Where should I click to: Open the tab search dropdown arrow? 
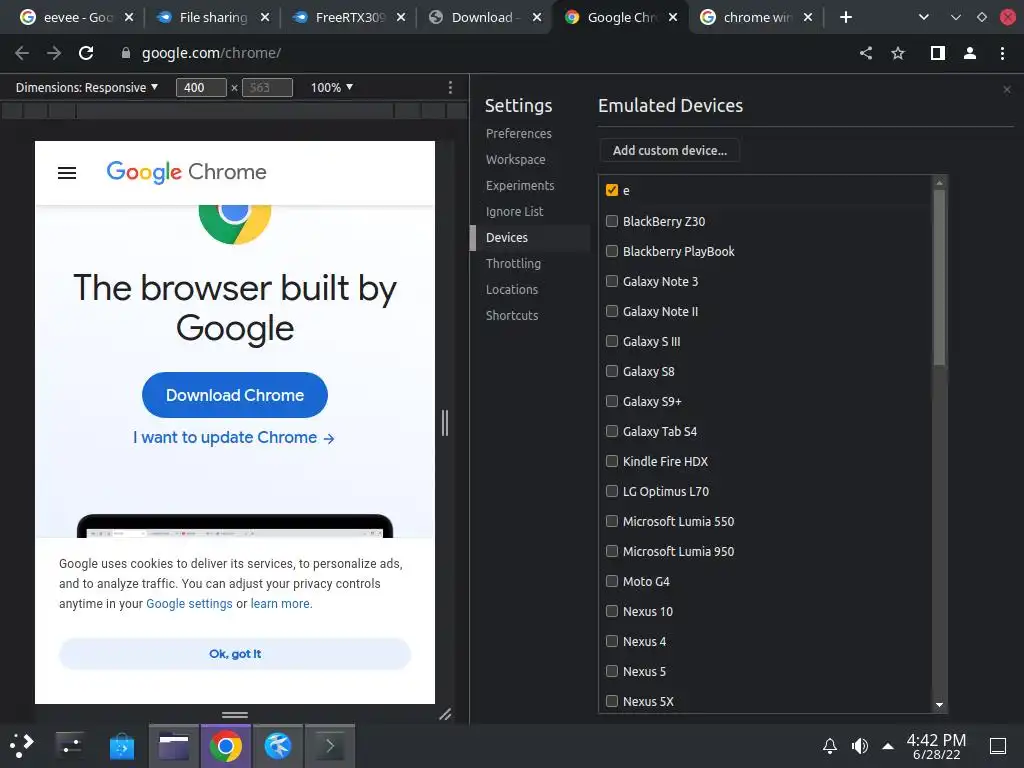point(923,17)
